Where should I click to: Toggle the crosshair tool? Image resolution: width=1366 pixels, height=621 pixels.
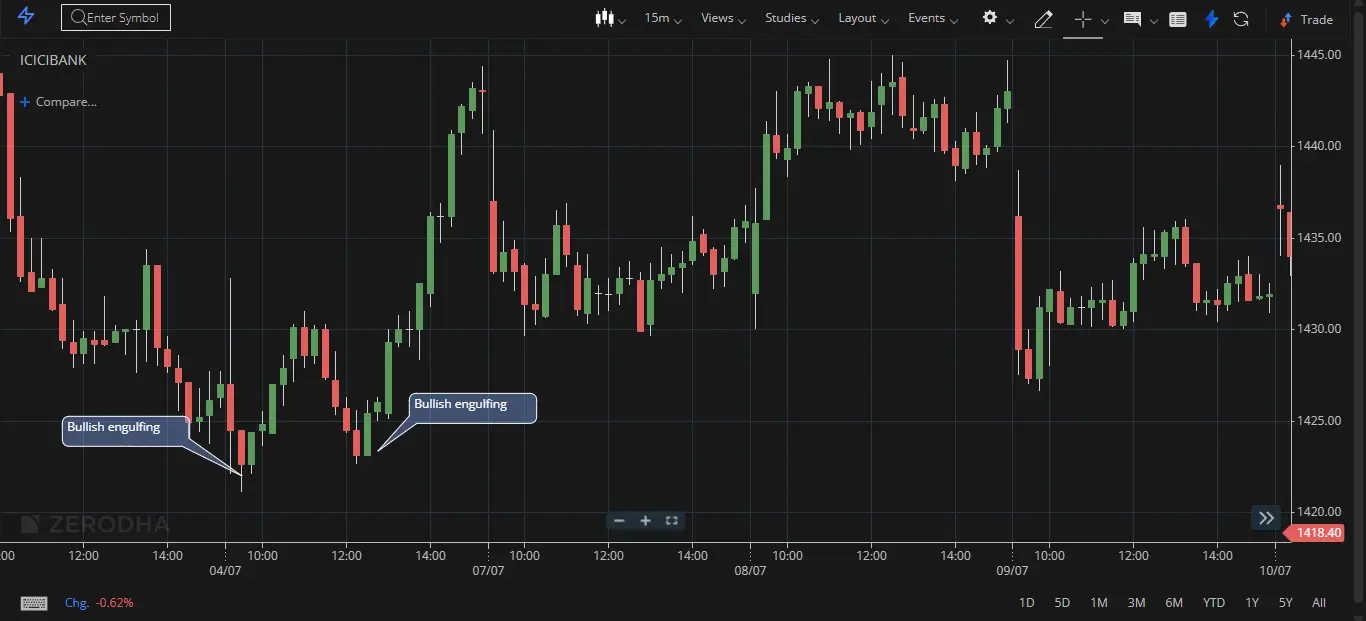pyautogui.click(x=1082, y=18)
